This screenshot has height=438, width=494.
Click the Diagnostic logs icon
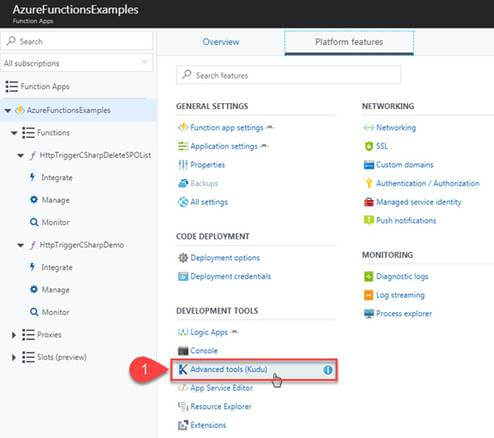tap(369, 276)
